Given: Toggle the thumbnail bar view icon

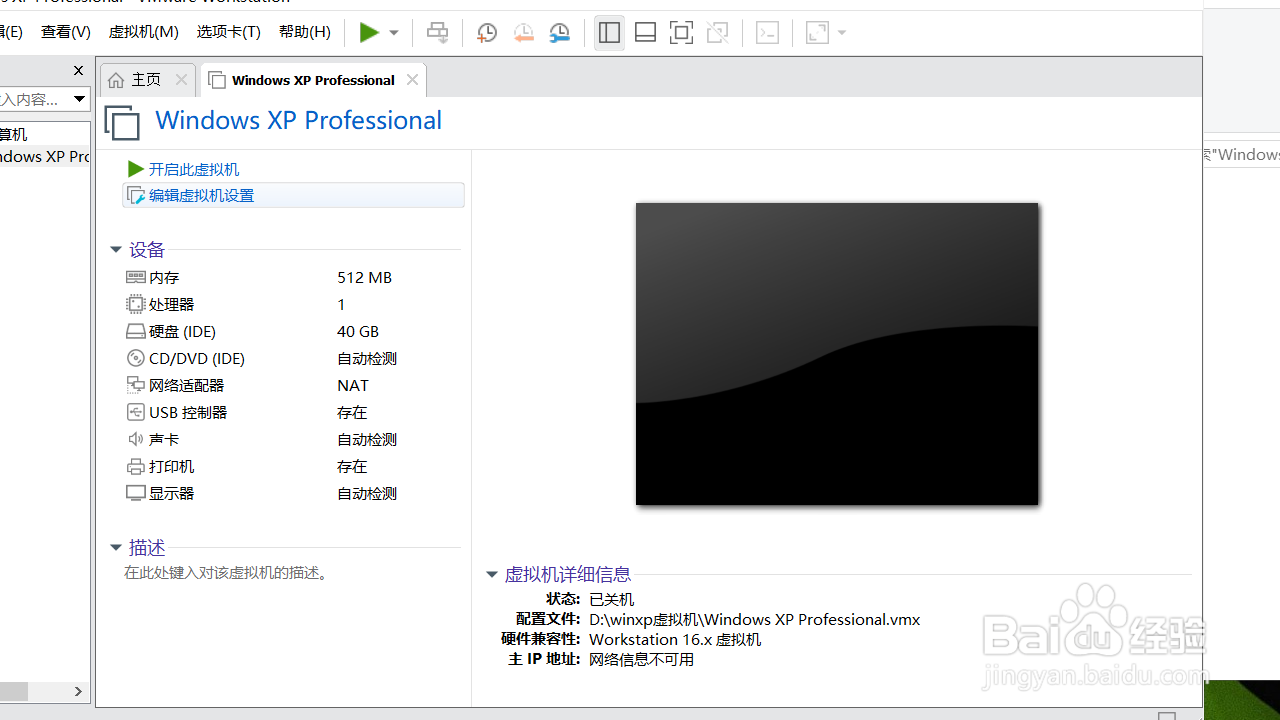Looking at the screenshot, I should [645, 33].
